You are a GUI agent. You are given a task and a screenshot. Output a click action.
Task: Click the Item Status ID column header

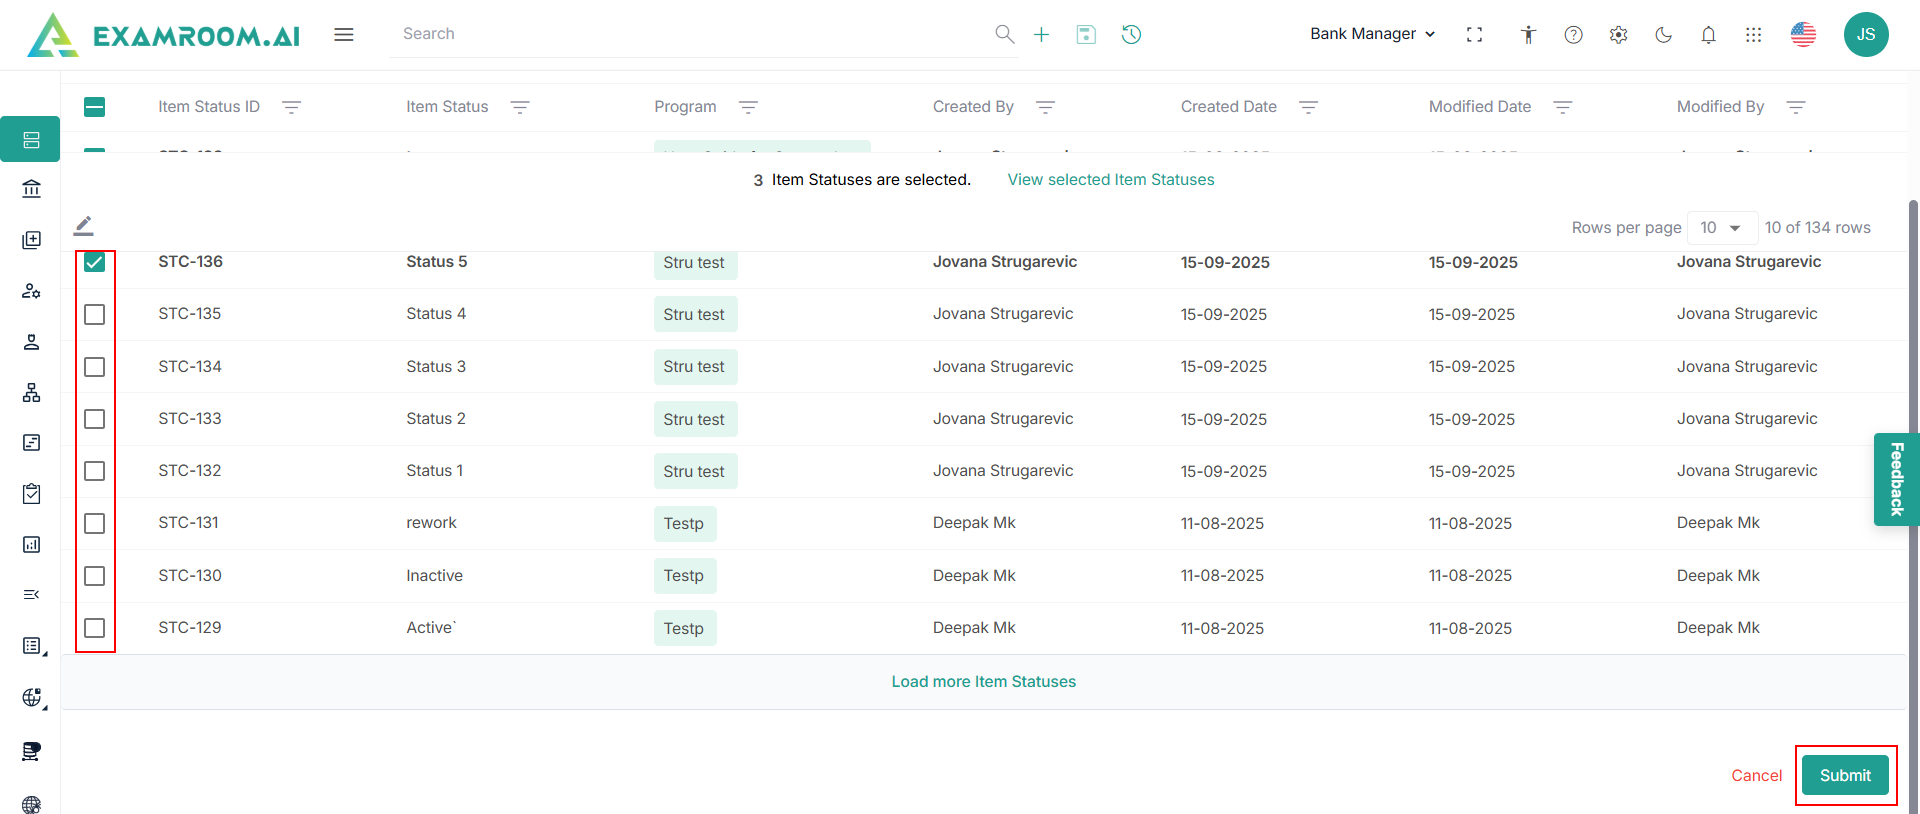(209, 107)
